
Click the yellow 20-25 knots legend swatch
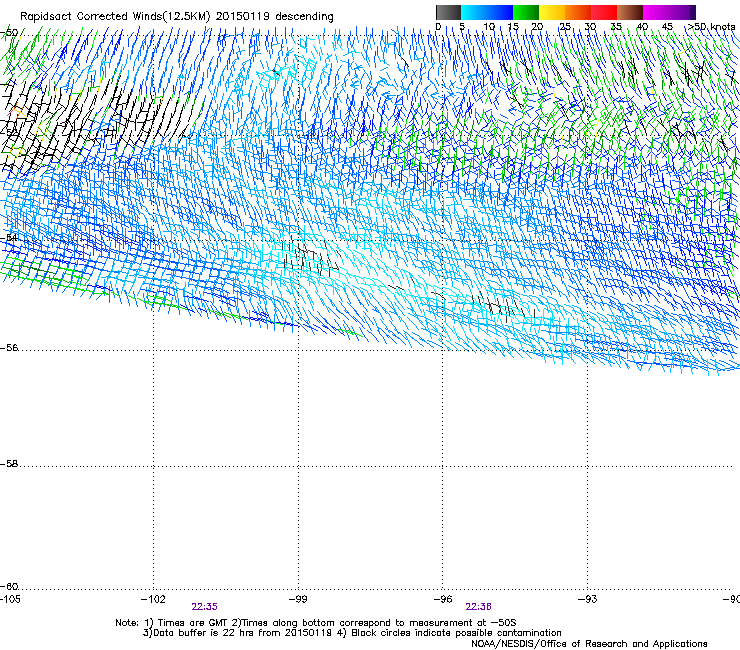[x=552, y=12]
